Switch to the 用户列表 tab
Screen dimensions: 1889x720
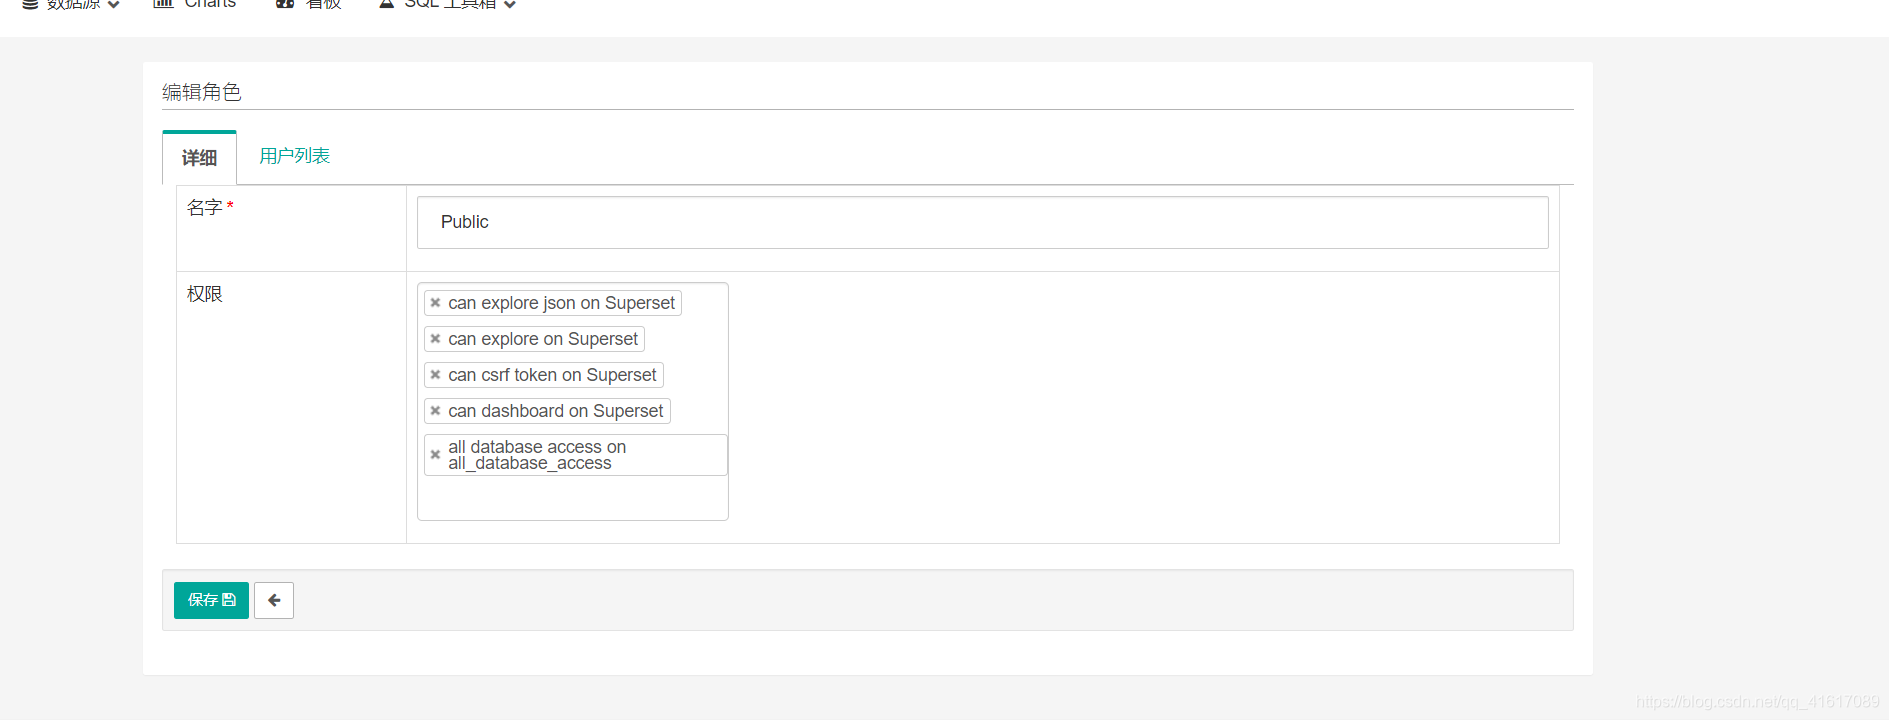click(x=293, y=155)
